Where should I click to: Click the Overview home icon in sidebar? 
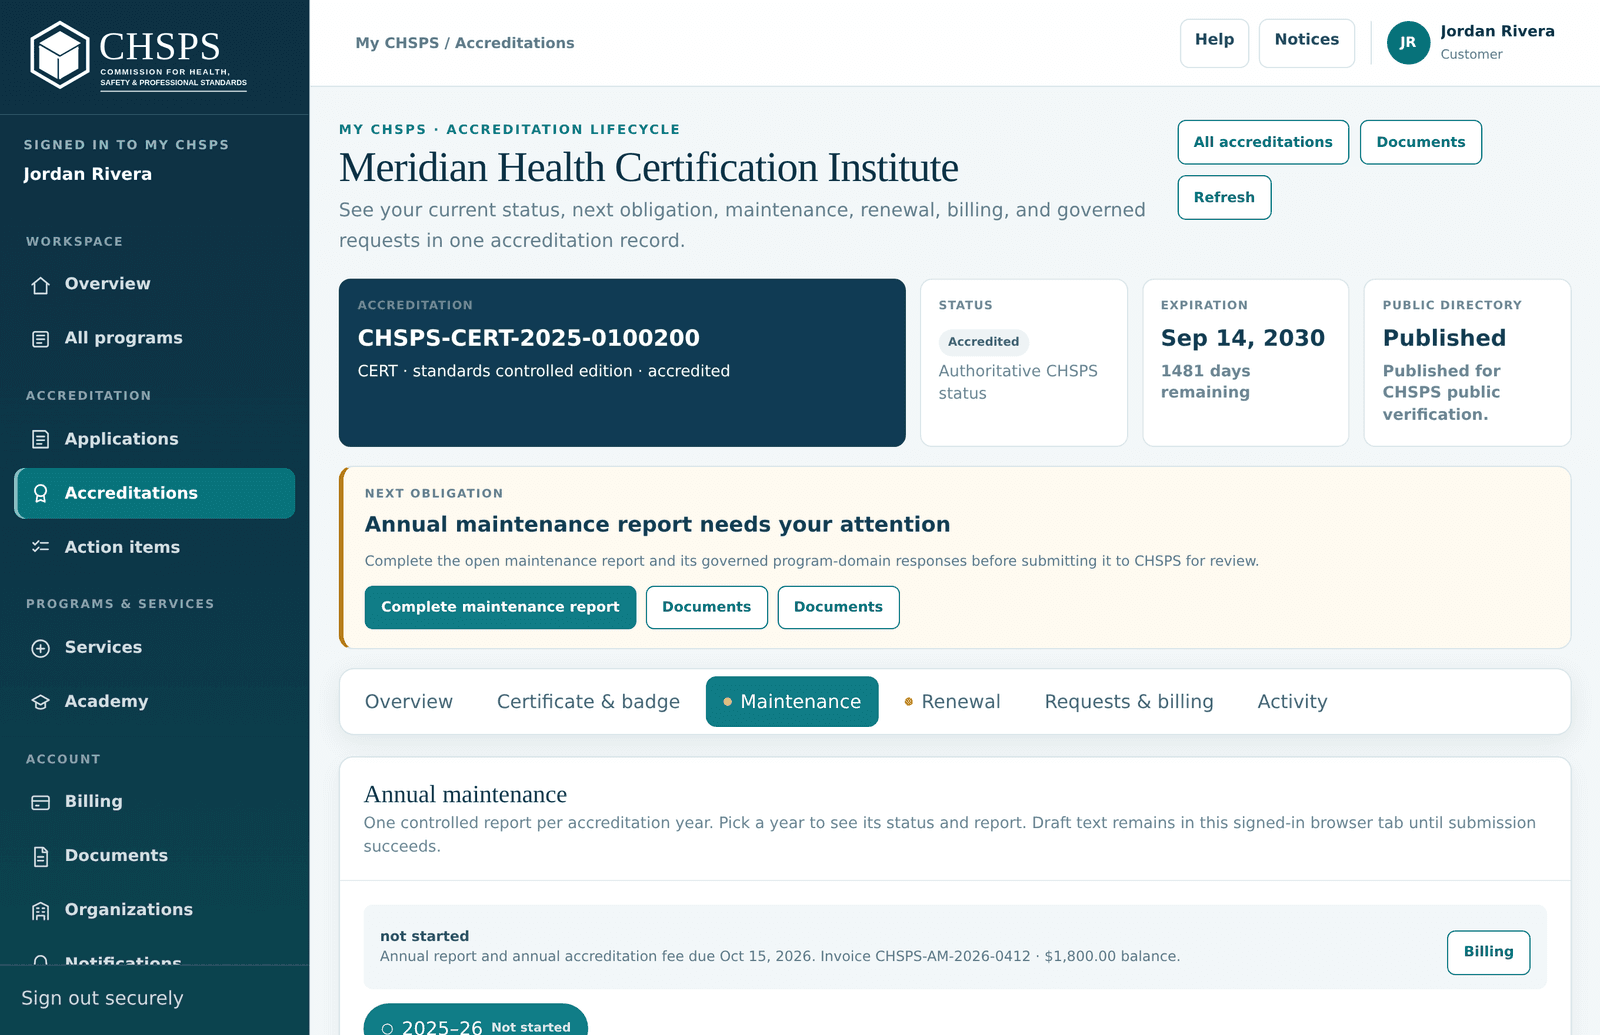click(x=40, y=285)
